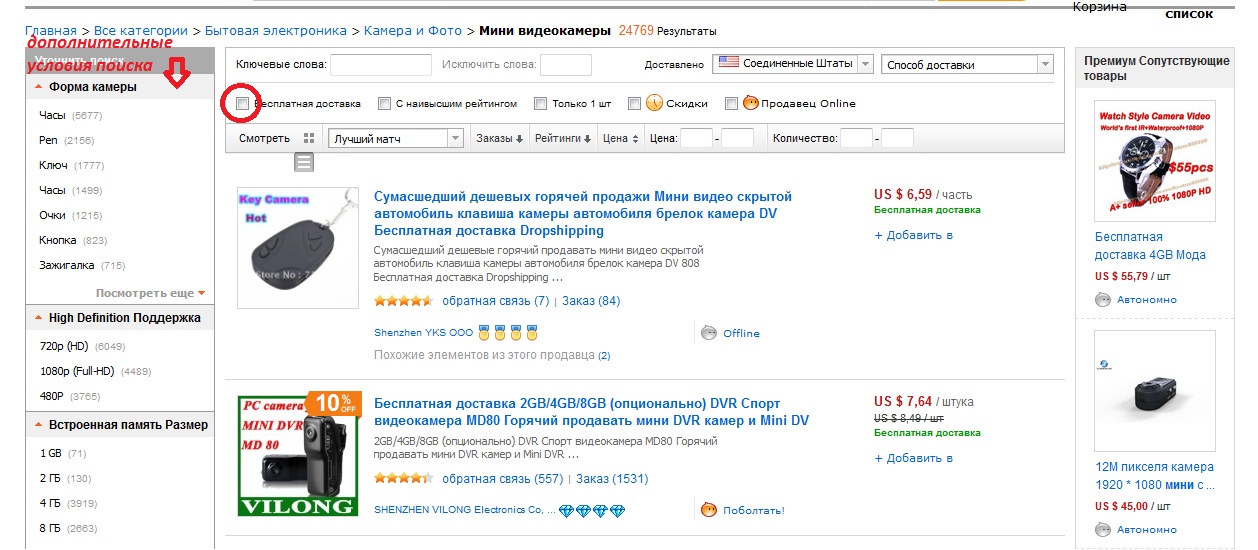Open the Способ доставки dropdown
Viewport: 1258px width, 550px height.
967,65
